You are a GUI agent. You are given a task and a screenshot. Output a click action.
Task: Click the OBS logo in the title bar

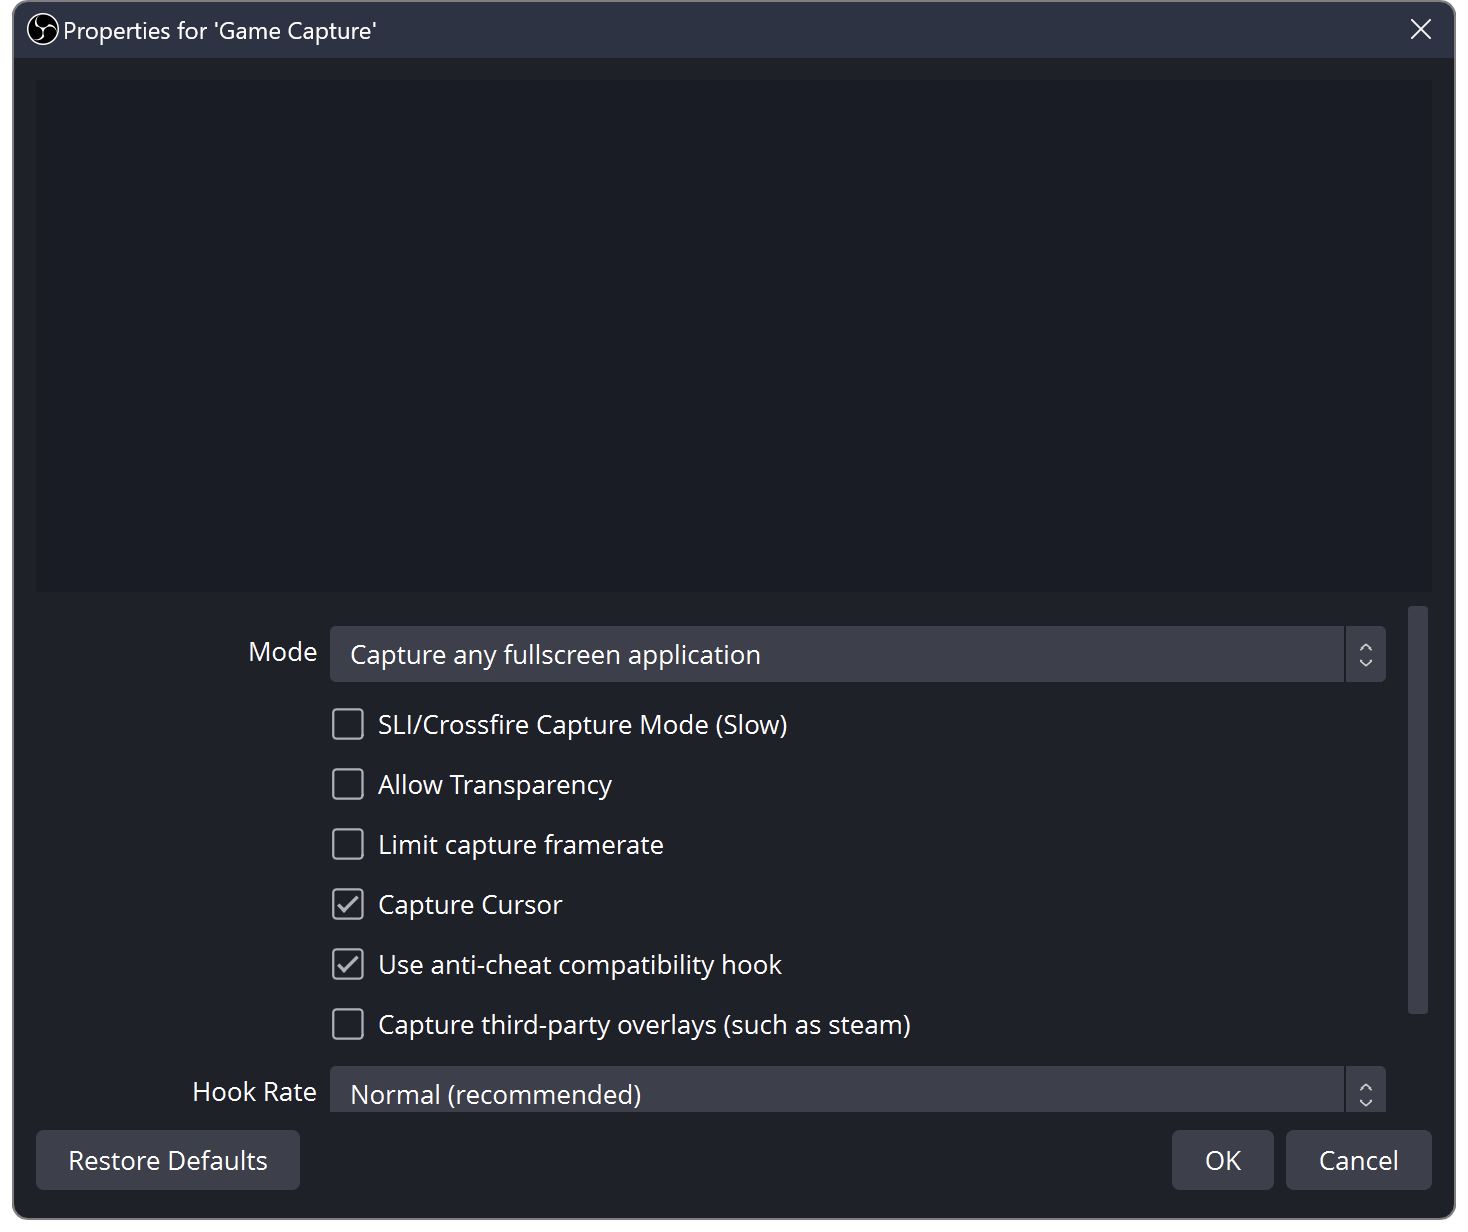[x=40, y=29]
